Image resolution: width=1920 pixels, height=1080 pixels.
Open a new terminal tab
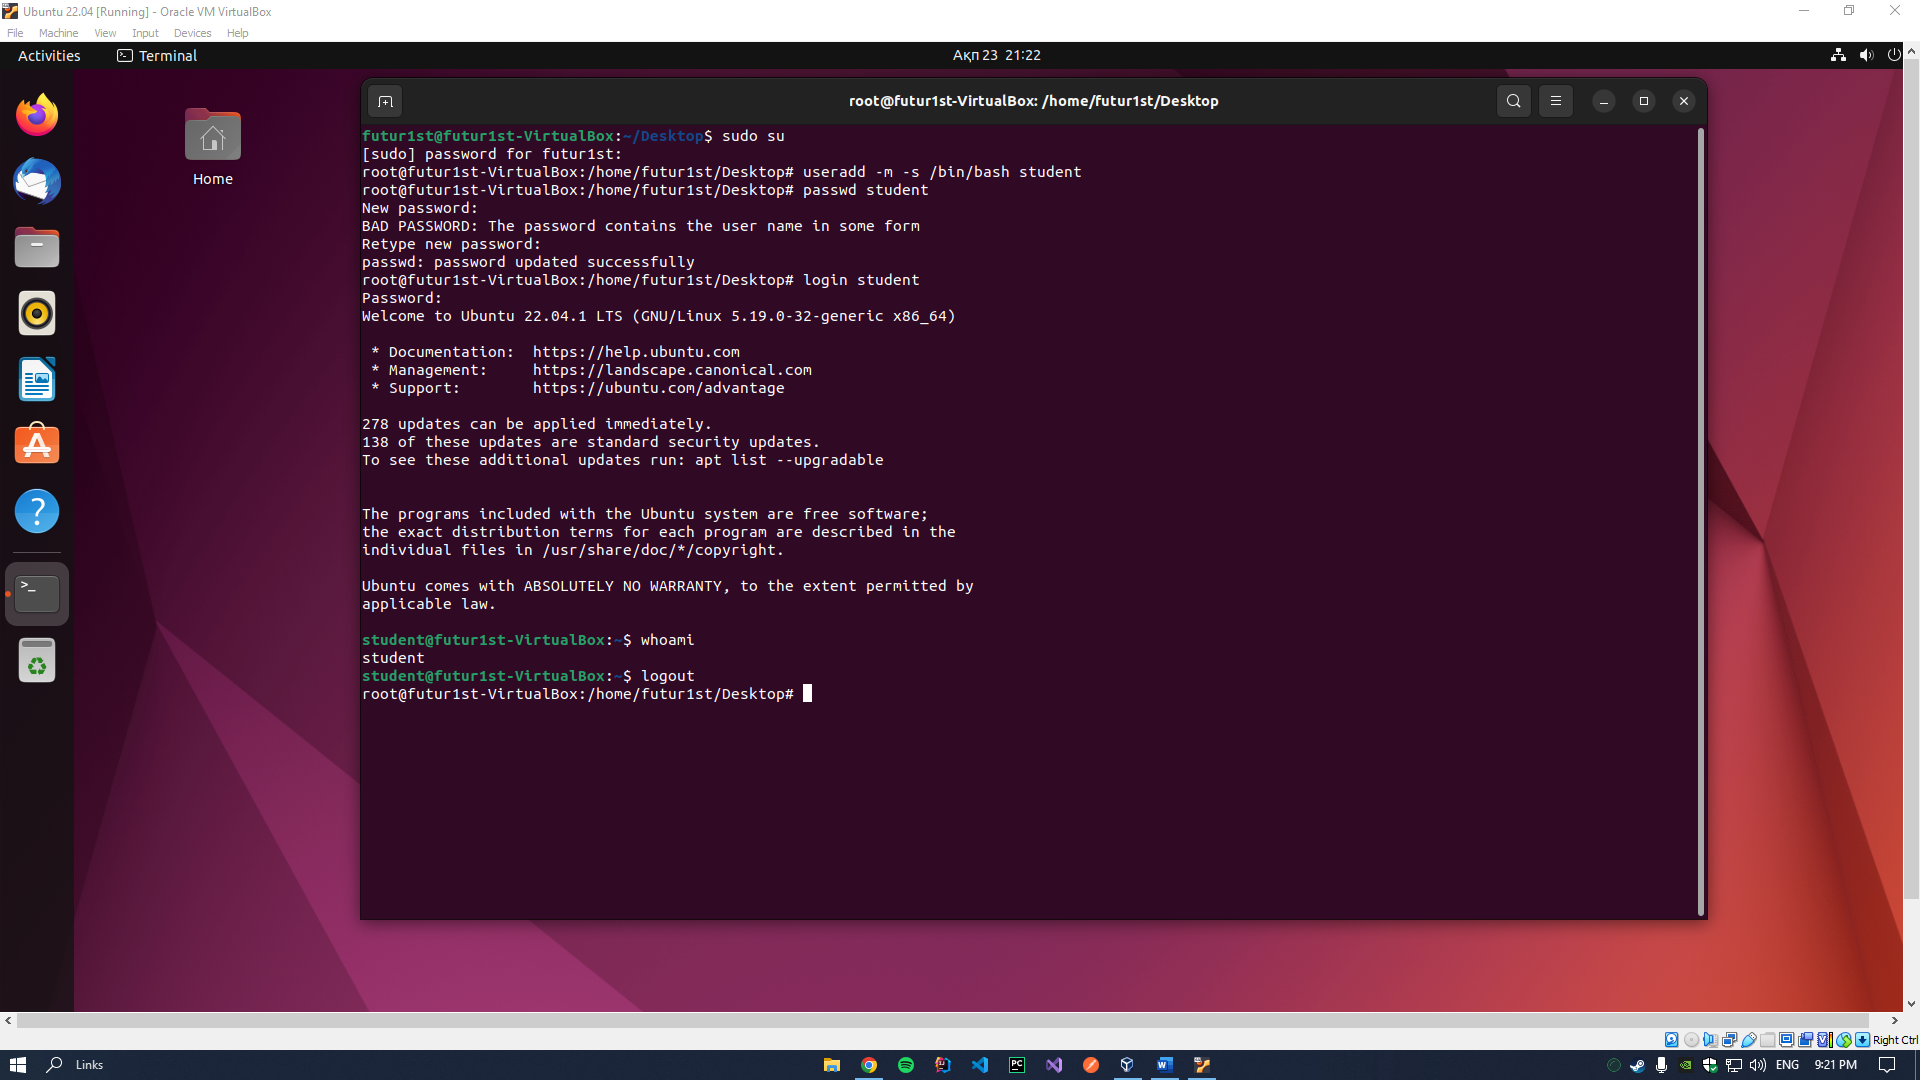coord(385,101)
